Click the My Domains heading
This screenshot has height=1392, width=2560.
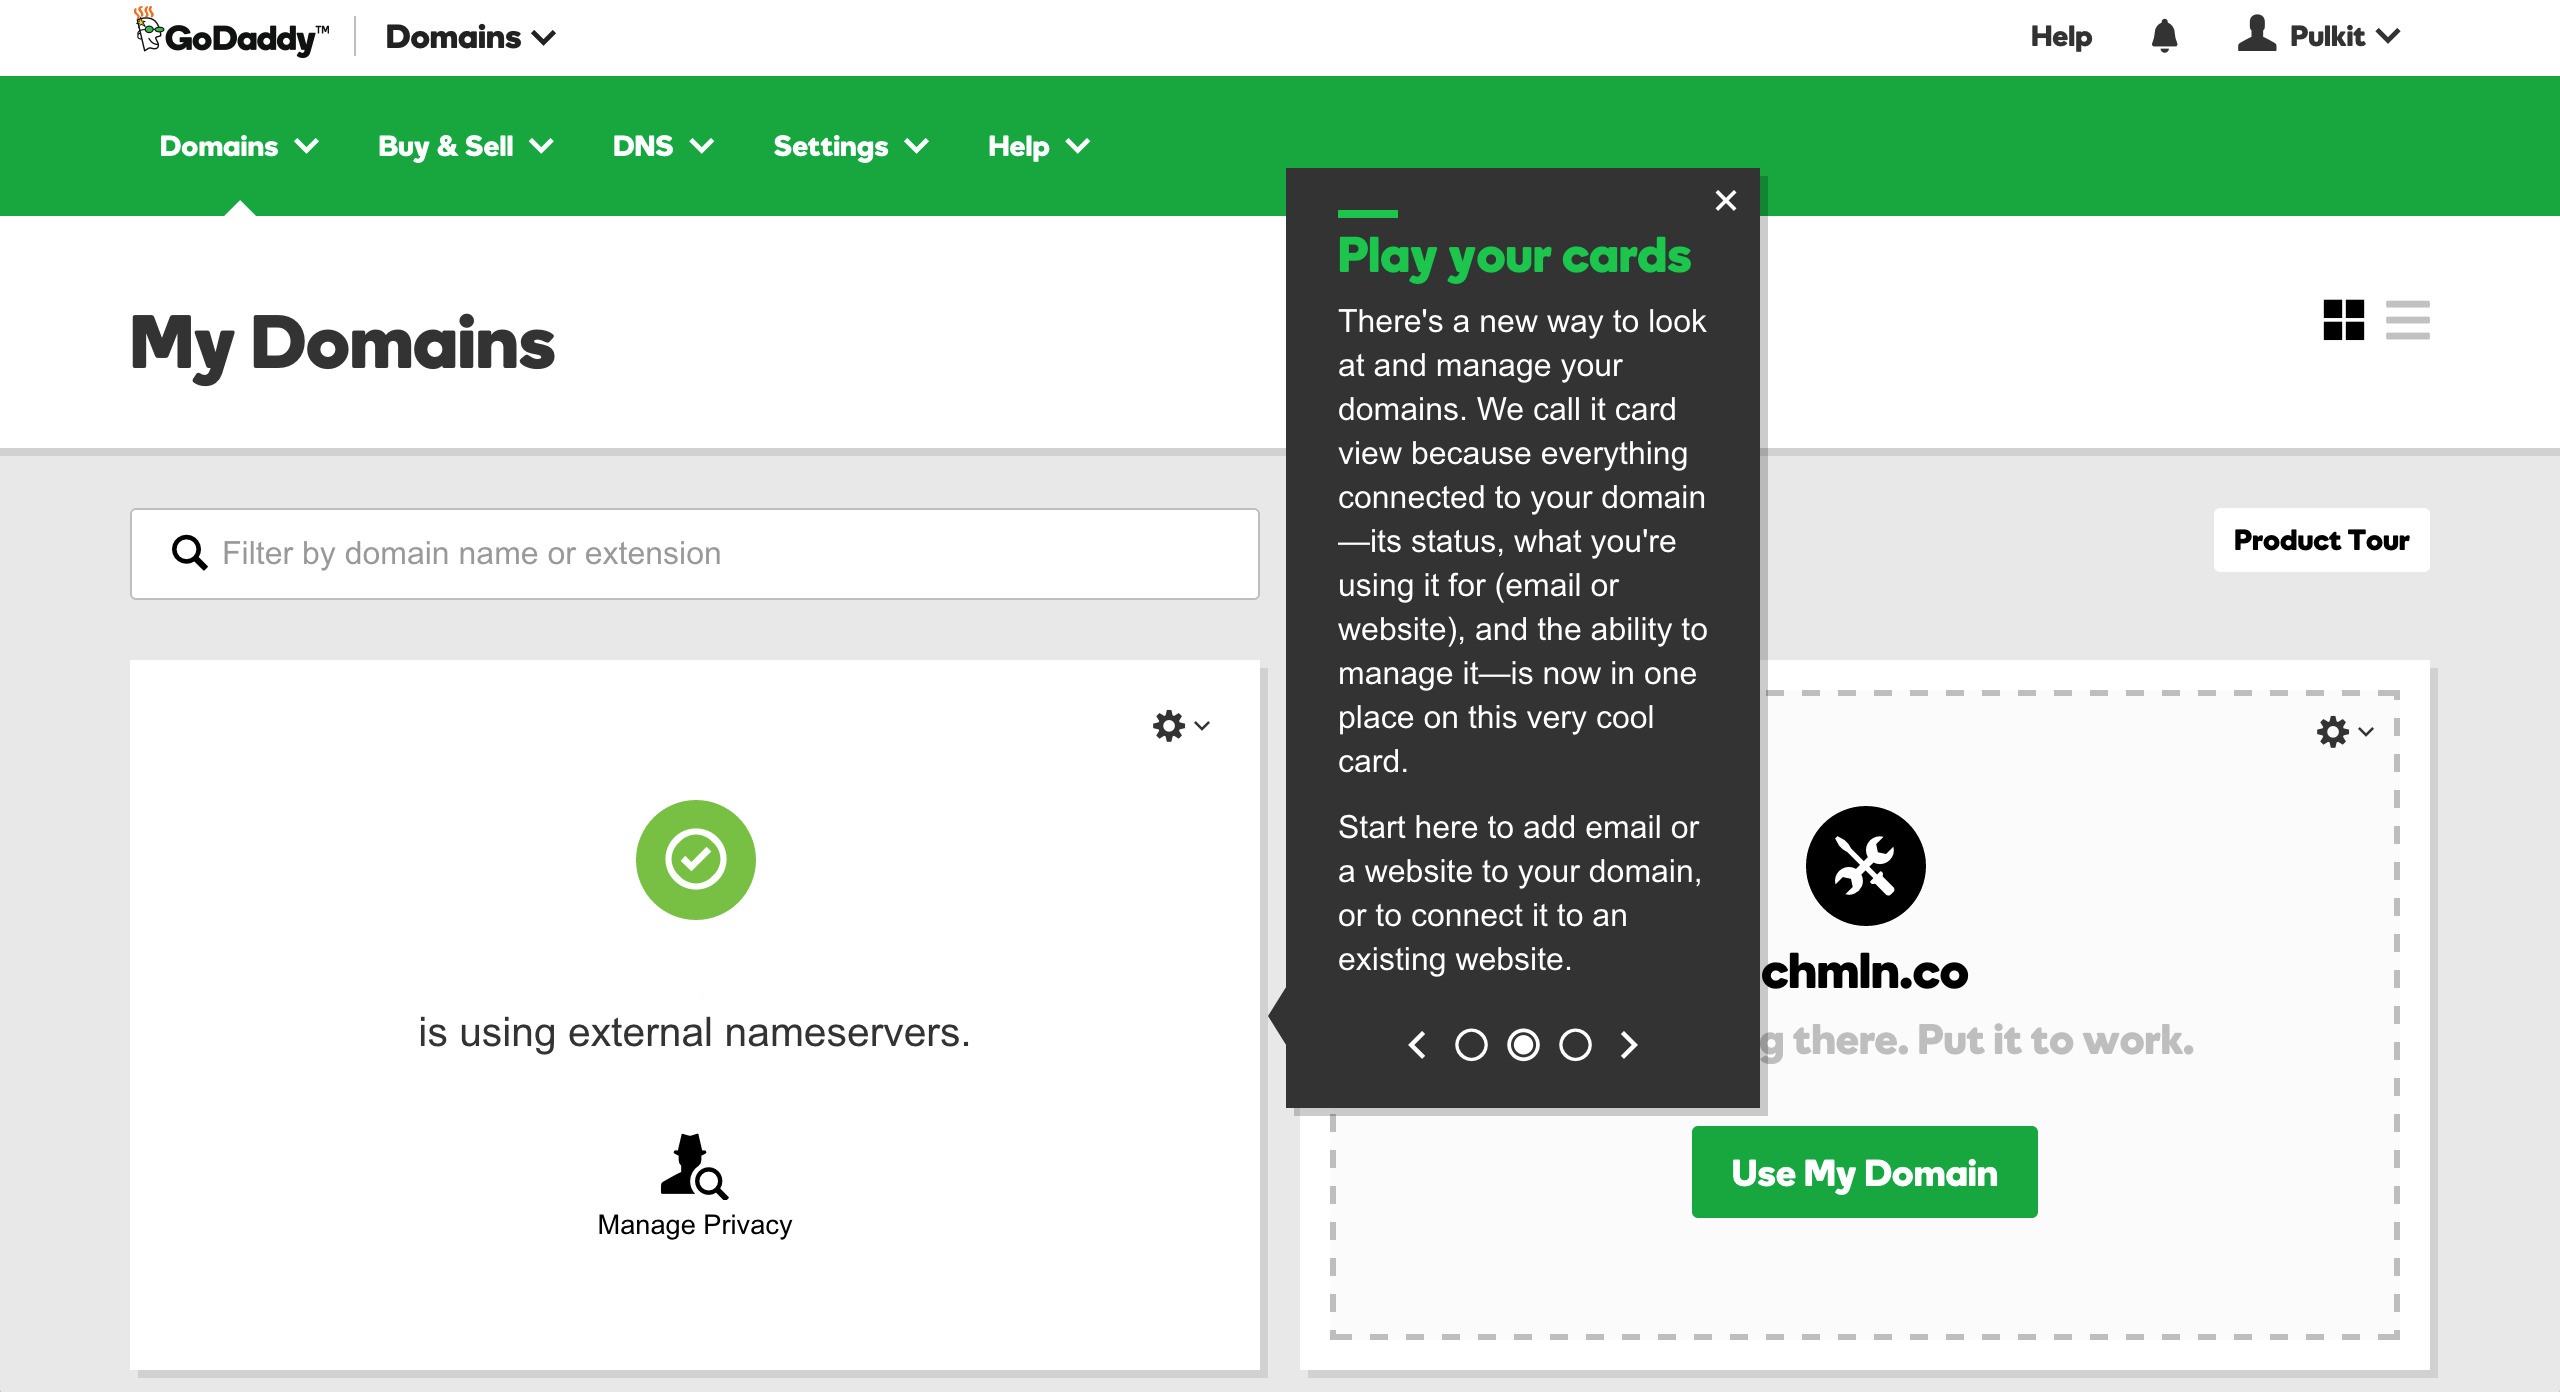tap(342, 344)
